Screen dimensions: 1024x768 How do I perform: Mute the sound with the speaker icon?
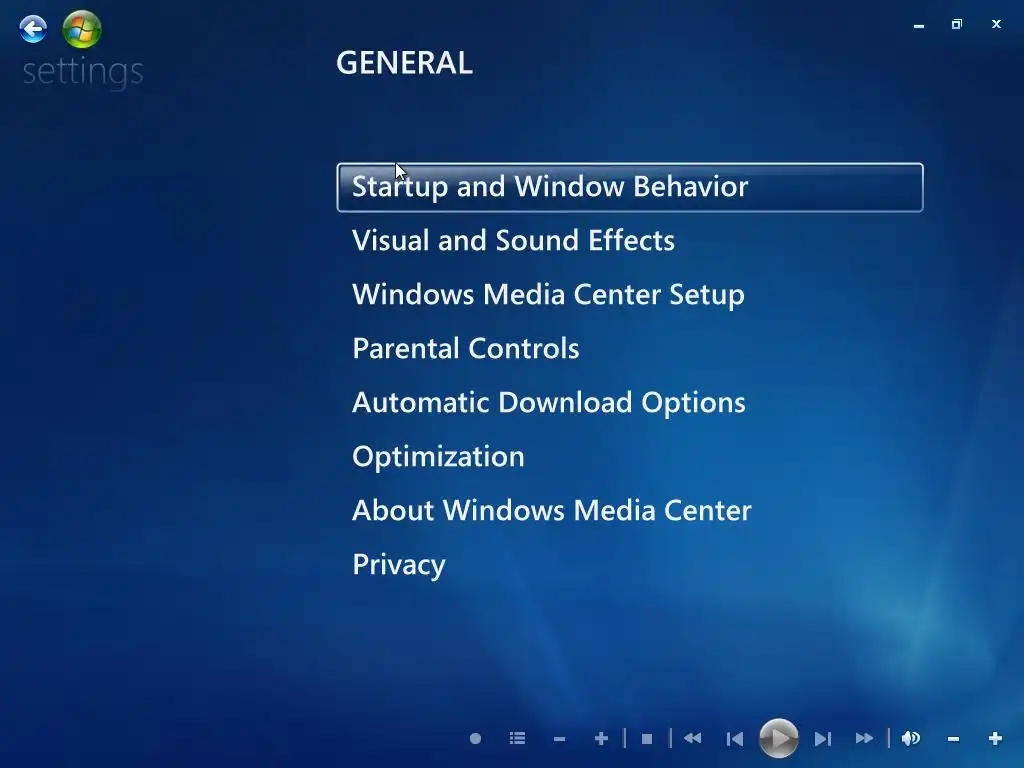point(911,739)
